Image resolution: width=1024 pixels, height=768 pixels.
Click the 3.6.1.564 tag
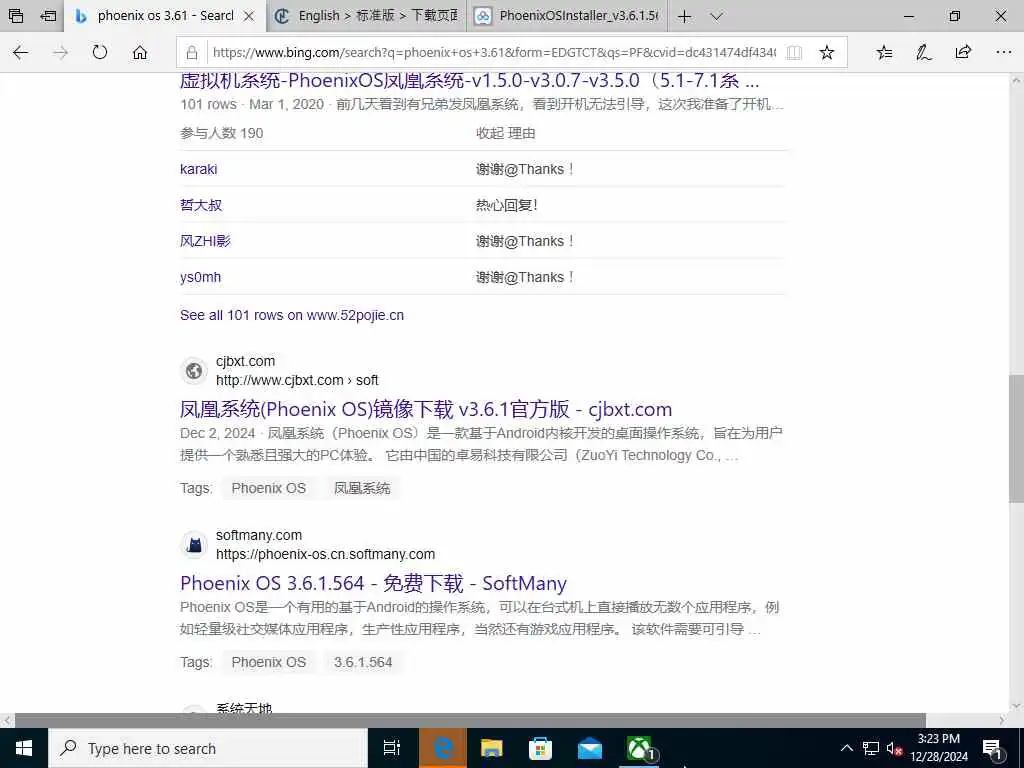coord(363,662)
